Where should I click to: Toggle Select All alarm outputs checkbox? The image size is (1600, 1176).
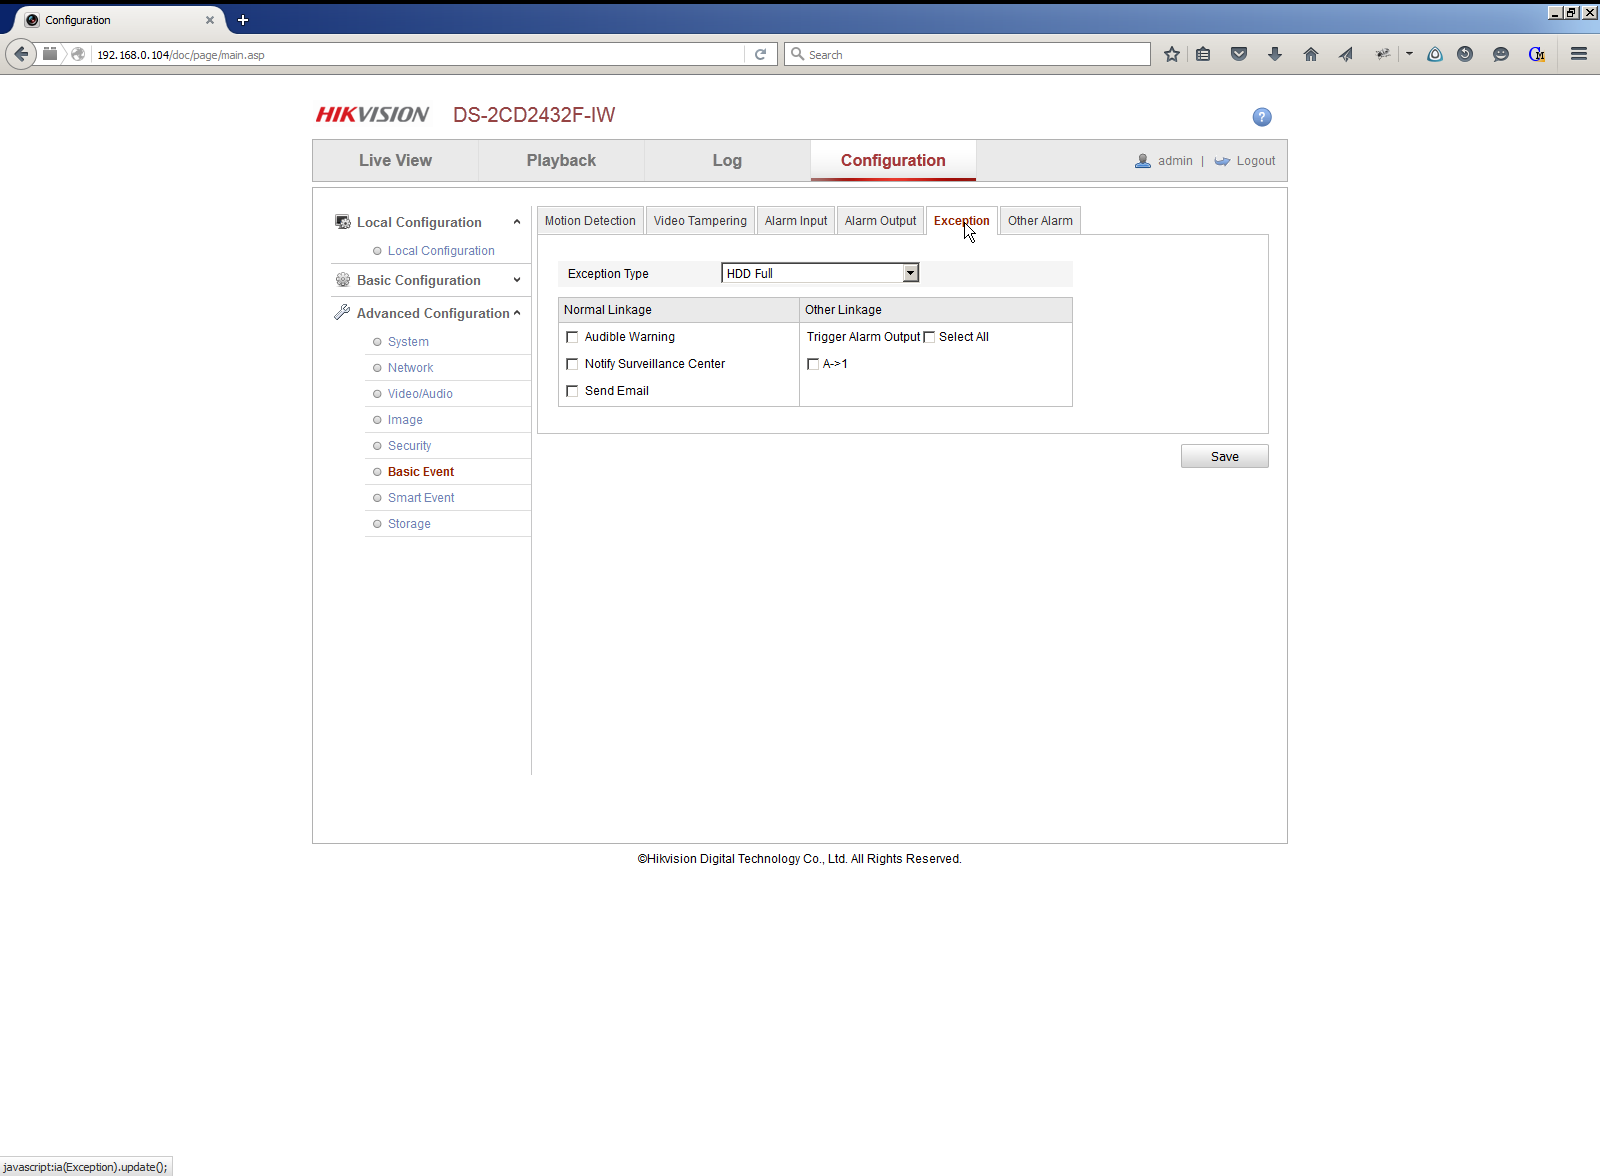929,337
